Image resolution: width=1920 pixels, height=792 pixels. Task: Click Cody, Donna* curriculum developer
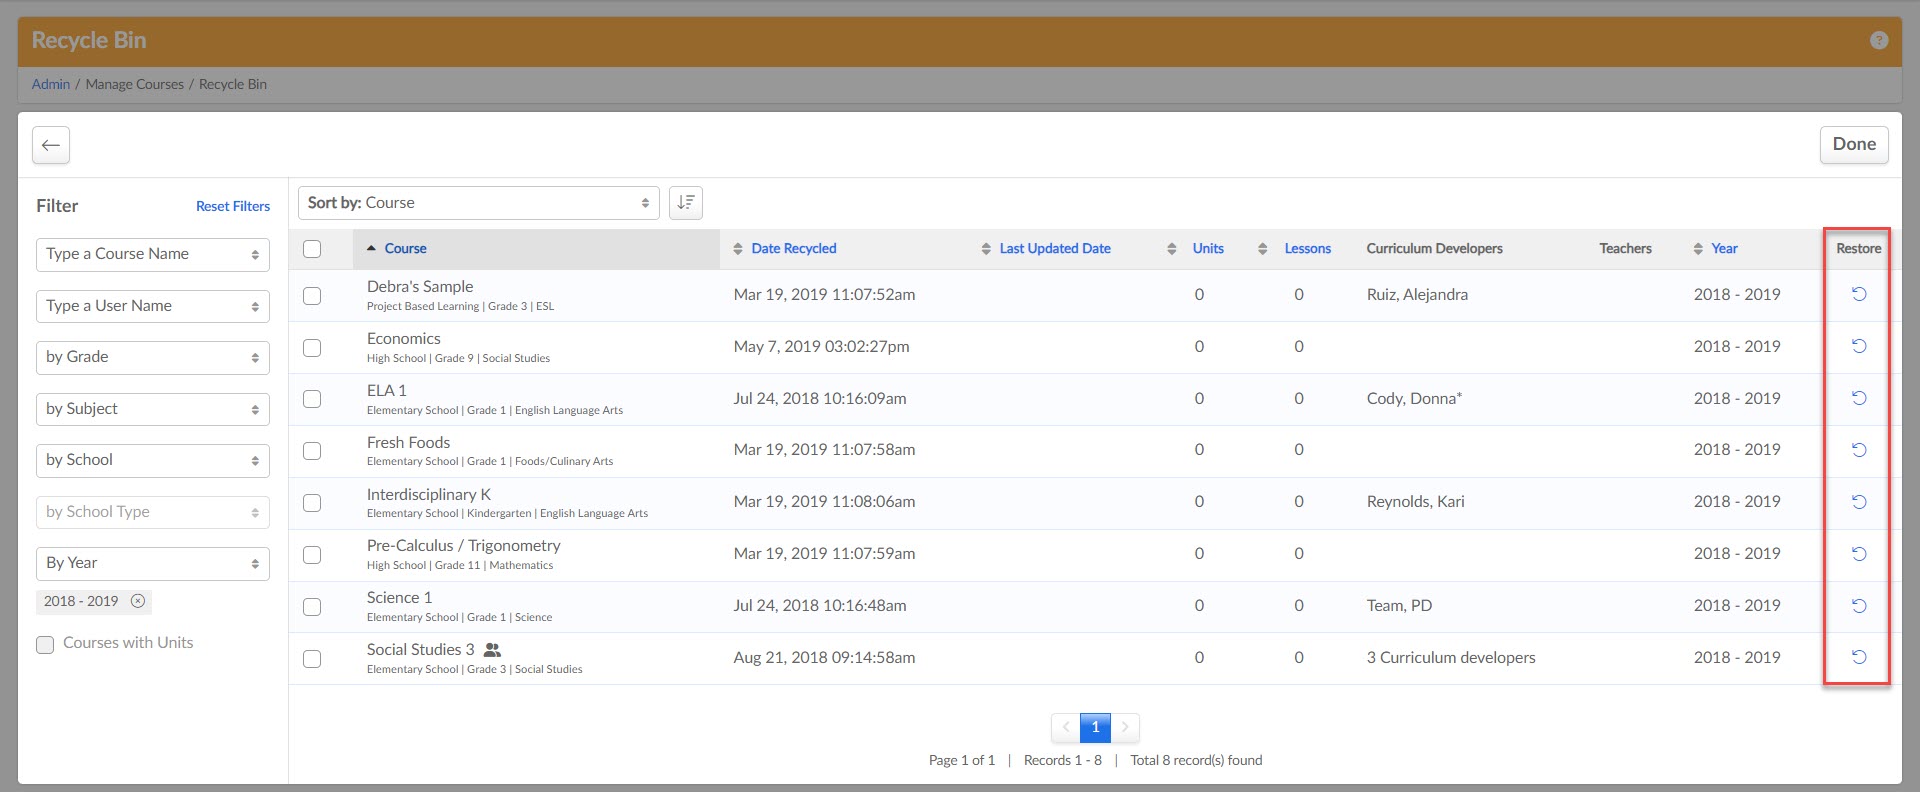(1414, 399)
